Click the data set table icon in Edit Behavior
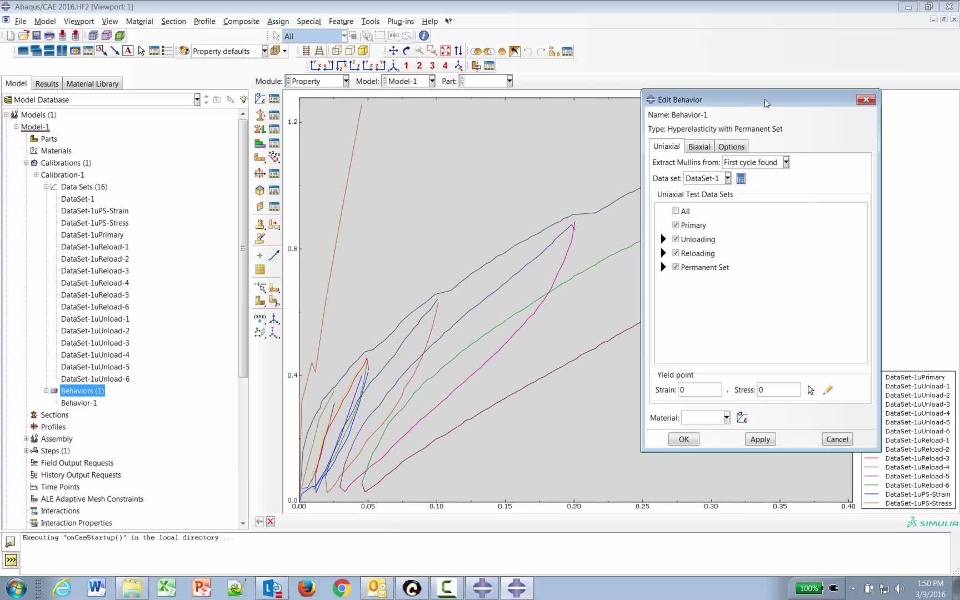Screen dimensions: 960x600 click(741, 179)
